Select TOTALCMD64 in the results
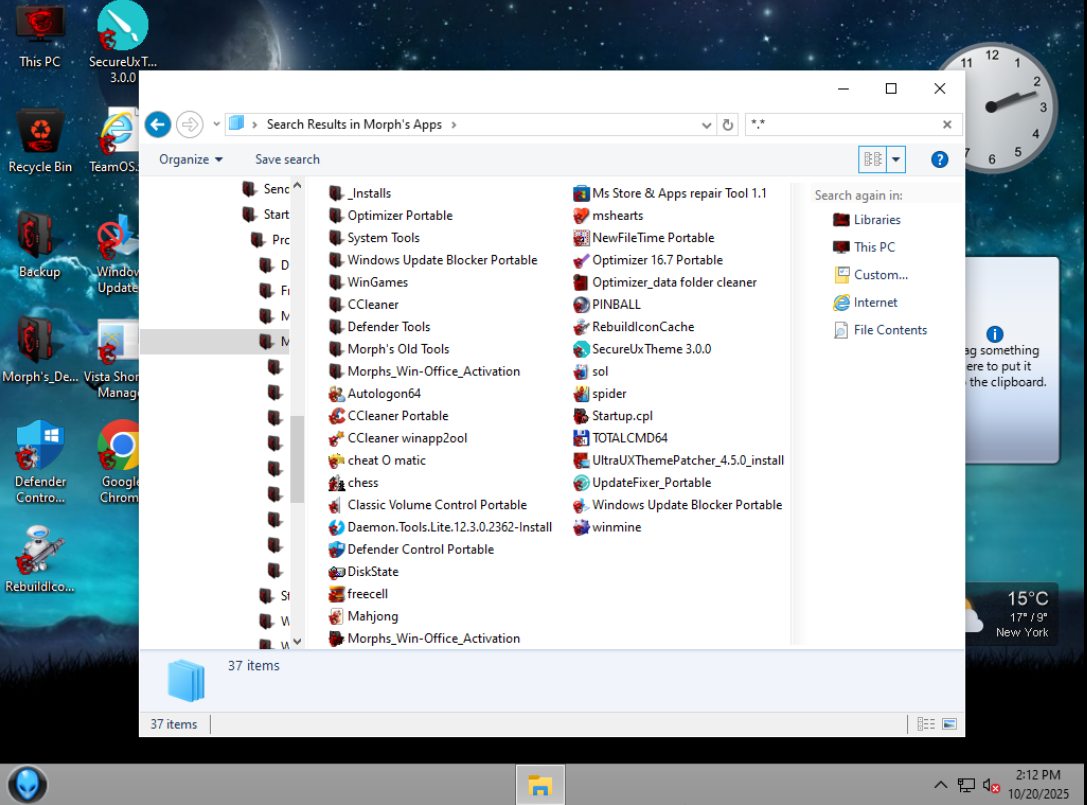The image size is (1087, 805). pyautogui.click(x=629, y=438)
